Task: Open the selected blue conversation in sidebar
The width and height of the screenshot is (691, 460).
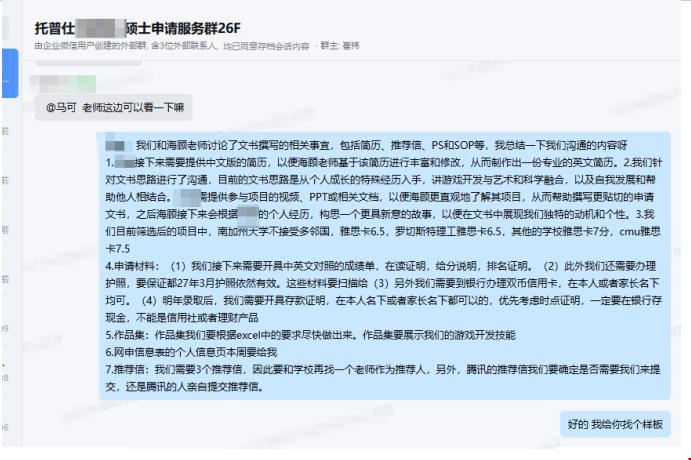Action: pos(10,73)
